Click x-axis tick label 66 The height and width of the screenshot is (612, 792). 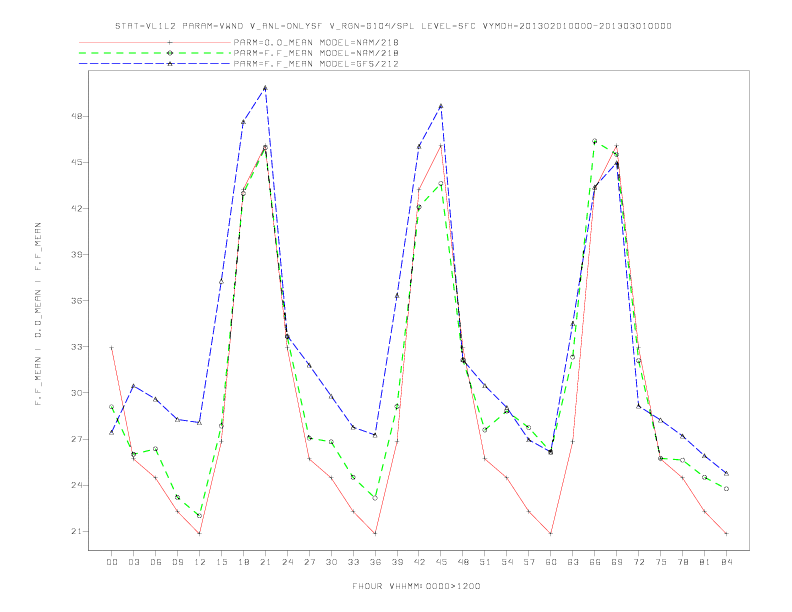[595, 562]
